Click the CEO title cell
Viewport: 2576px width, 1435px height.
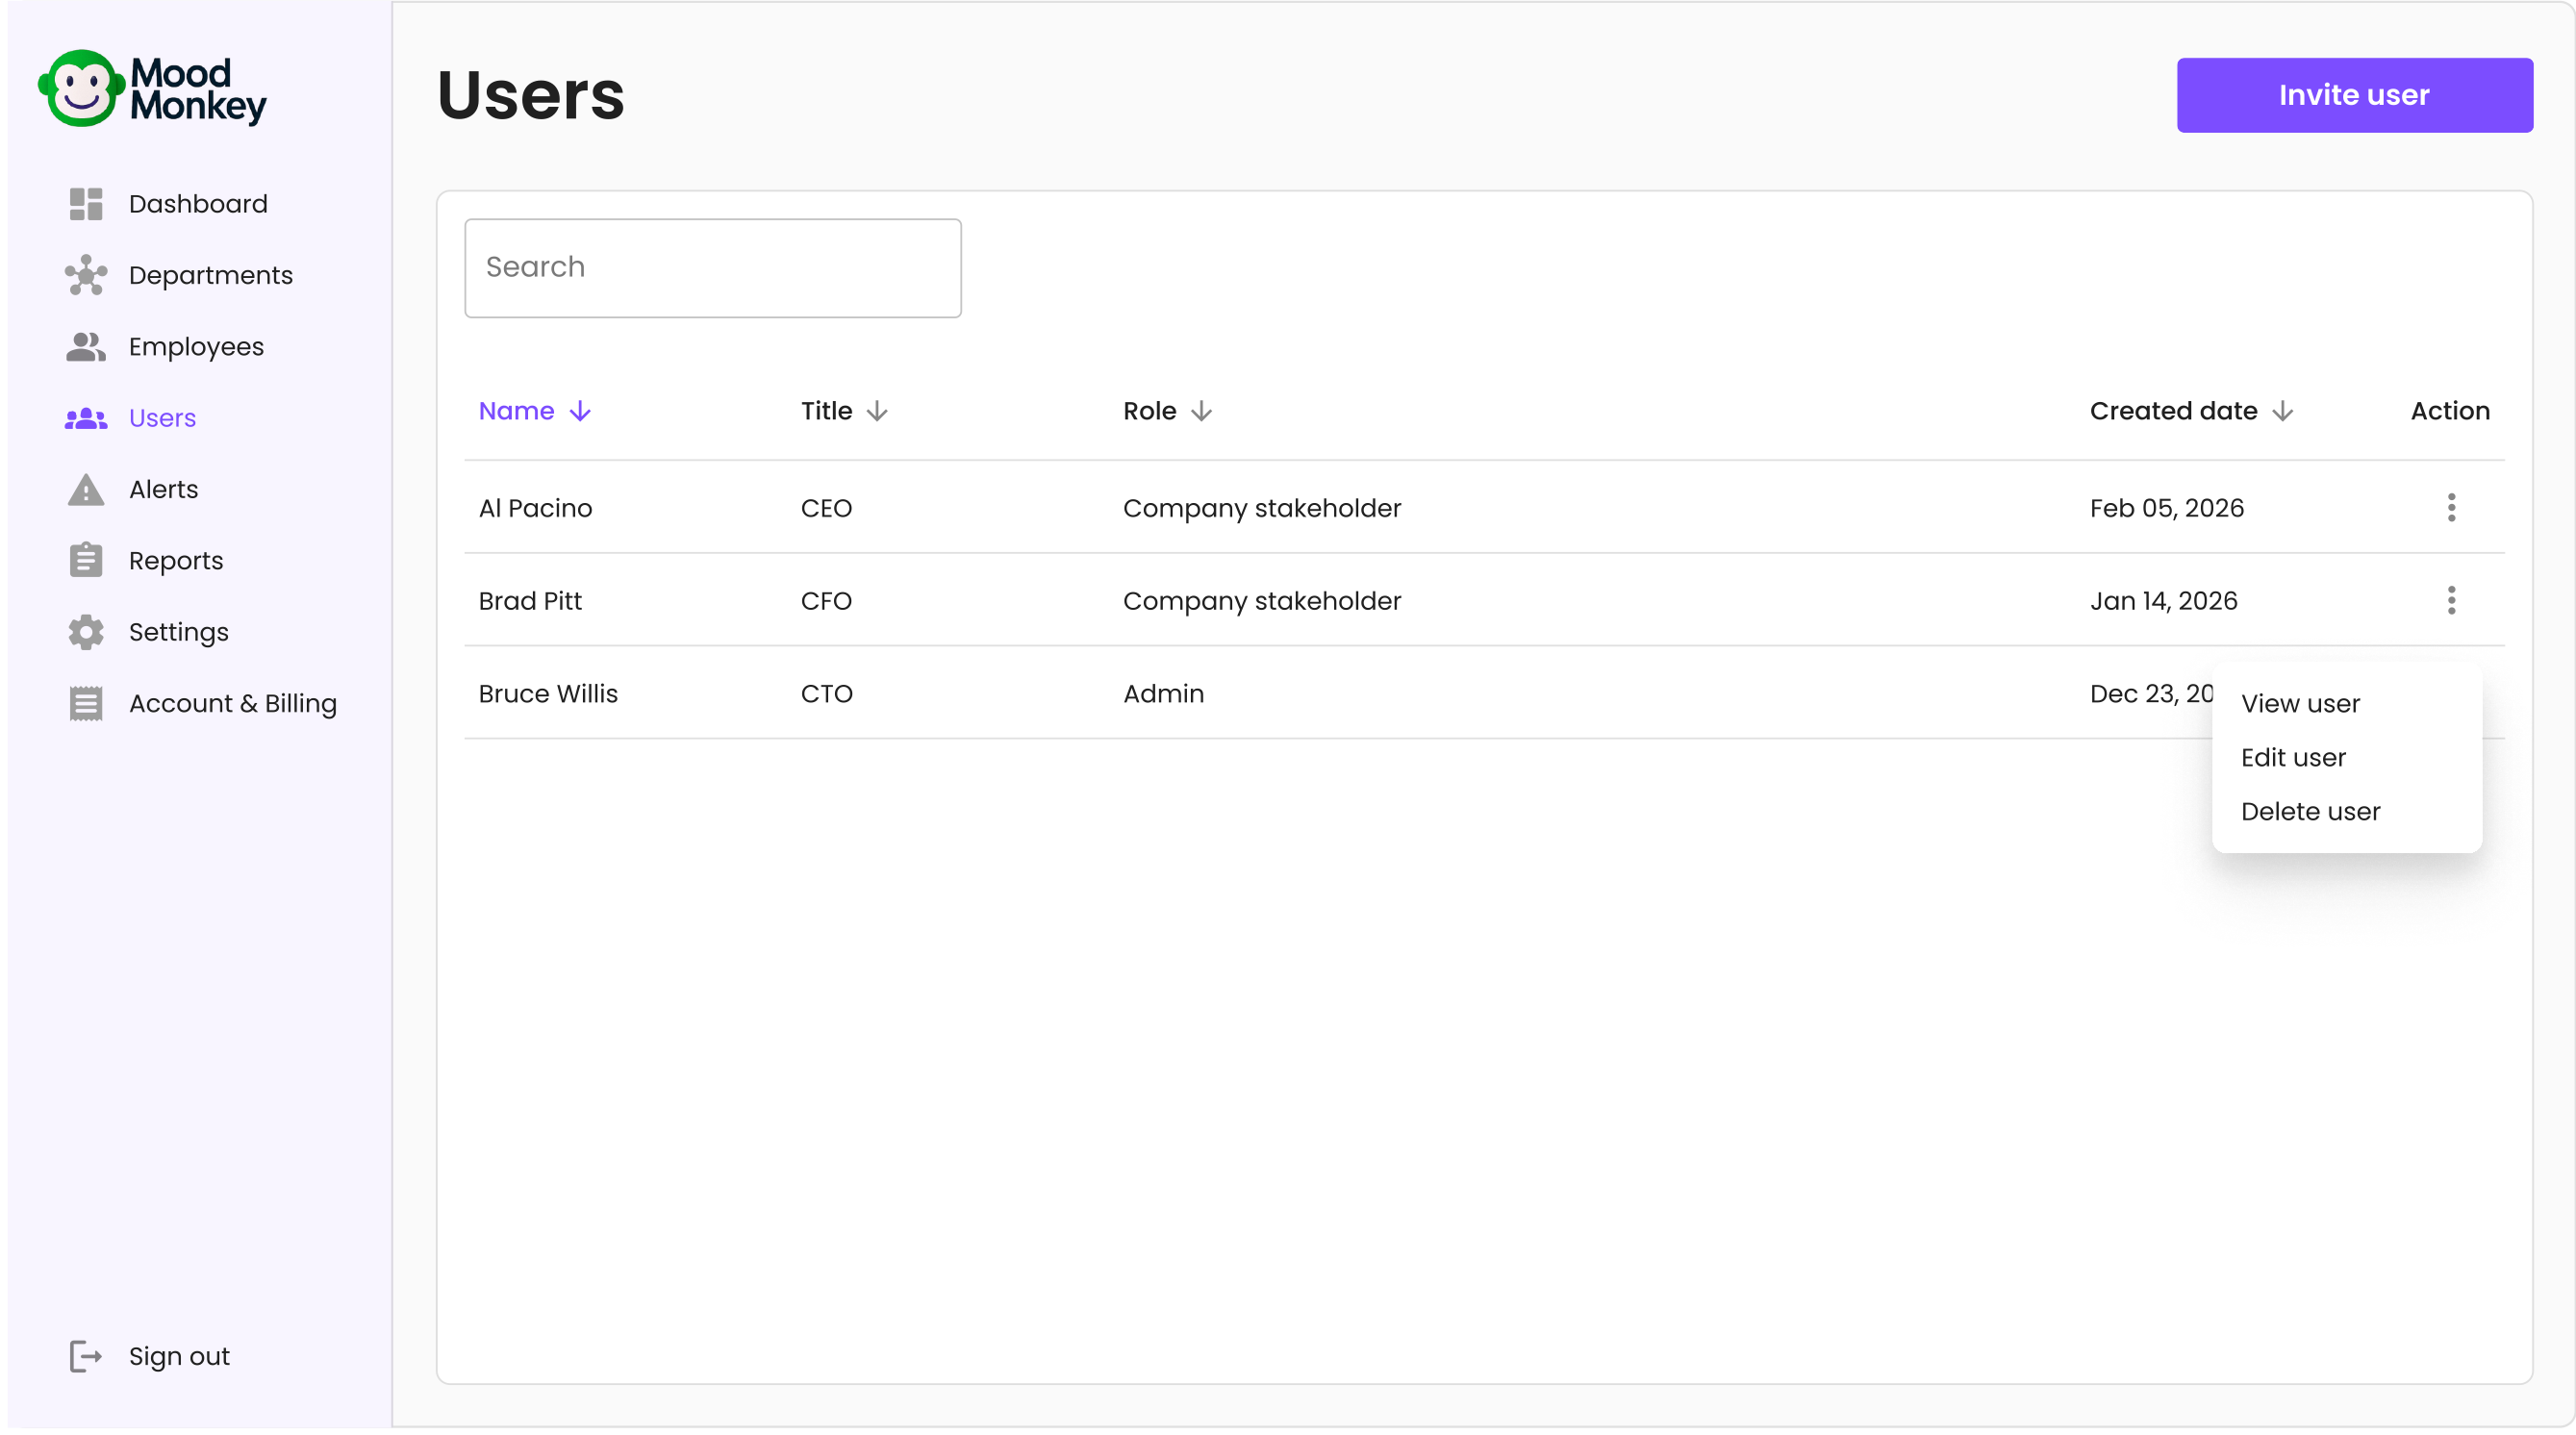(826, 508)
